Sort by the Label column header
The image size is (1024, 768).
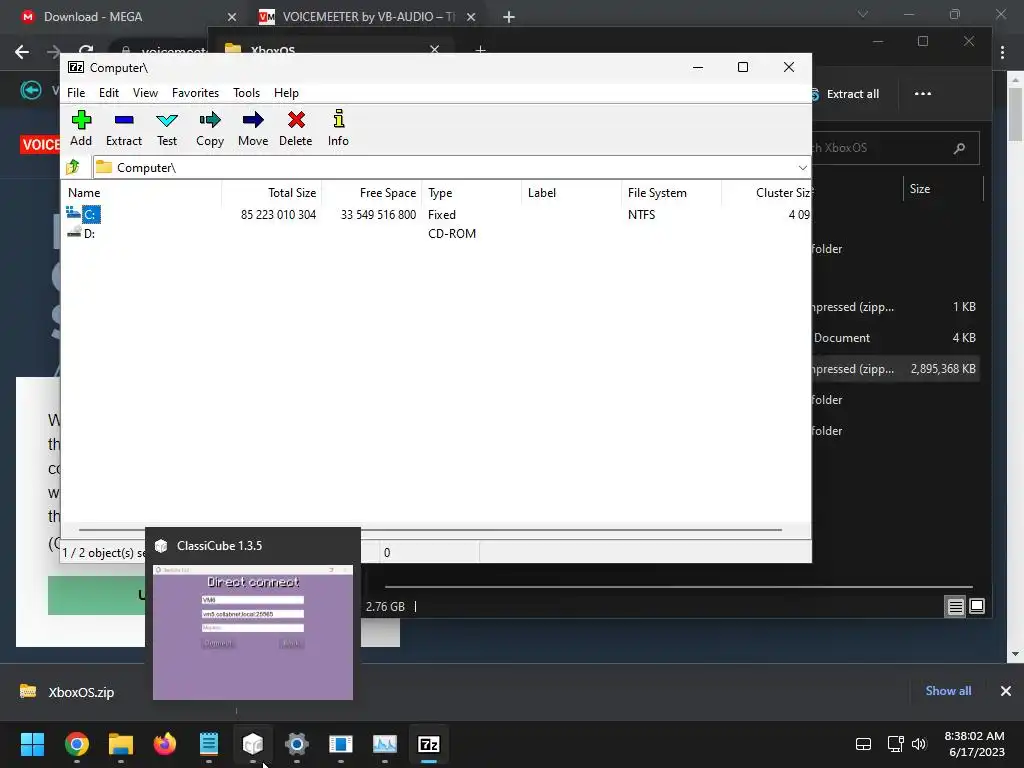point(571,193)
